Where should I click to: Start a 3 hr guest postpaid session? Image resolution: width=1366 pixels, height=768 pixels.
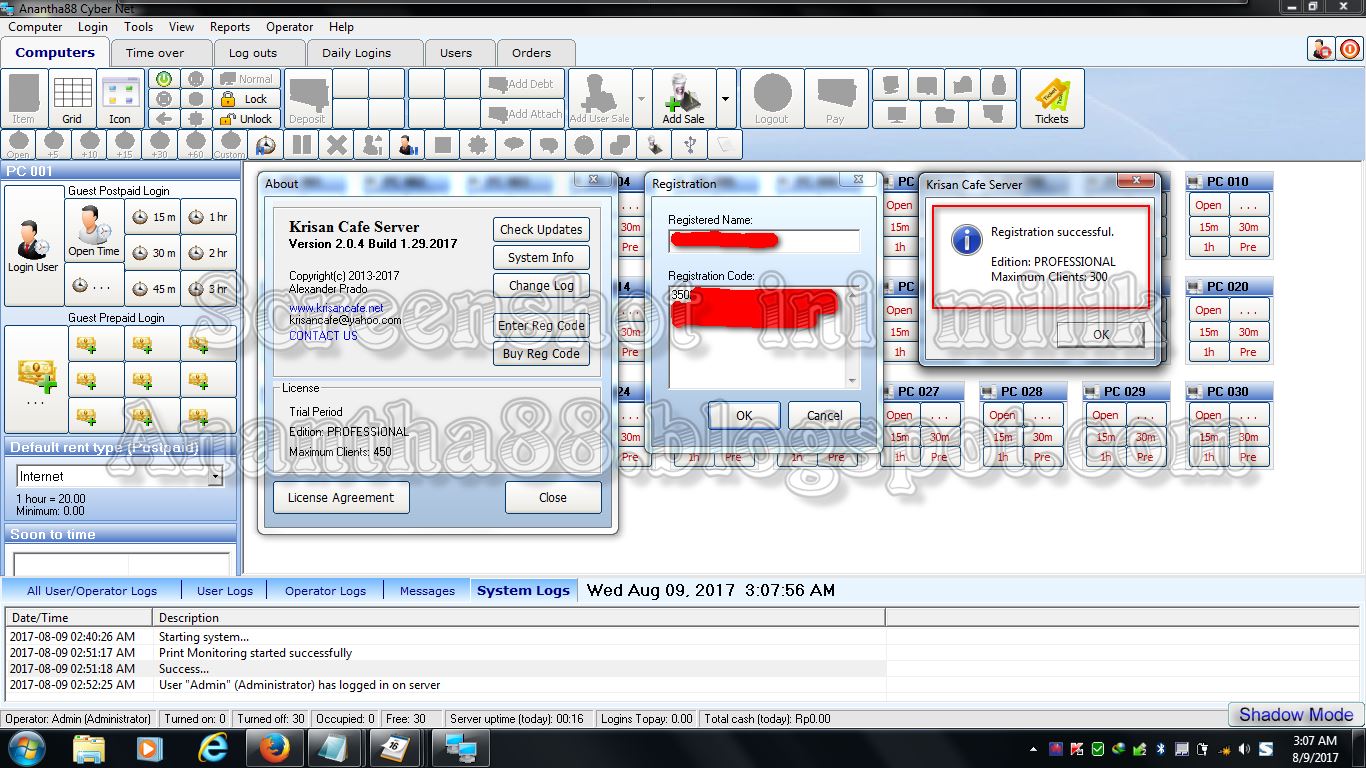point(209,289)
